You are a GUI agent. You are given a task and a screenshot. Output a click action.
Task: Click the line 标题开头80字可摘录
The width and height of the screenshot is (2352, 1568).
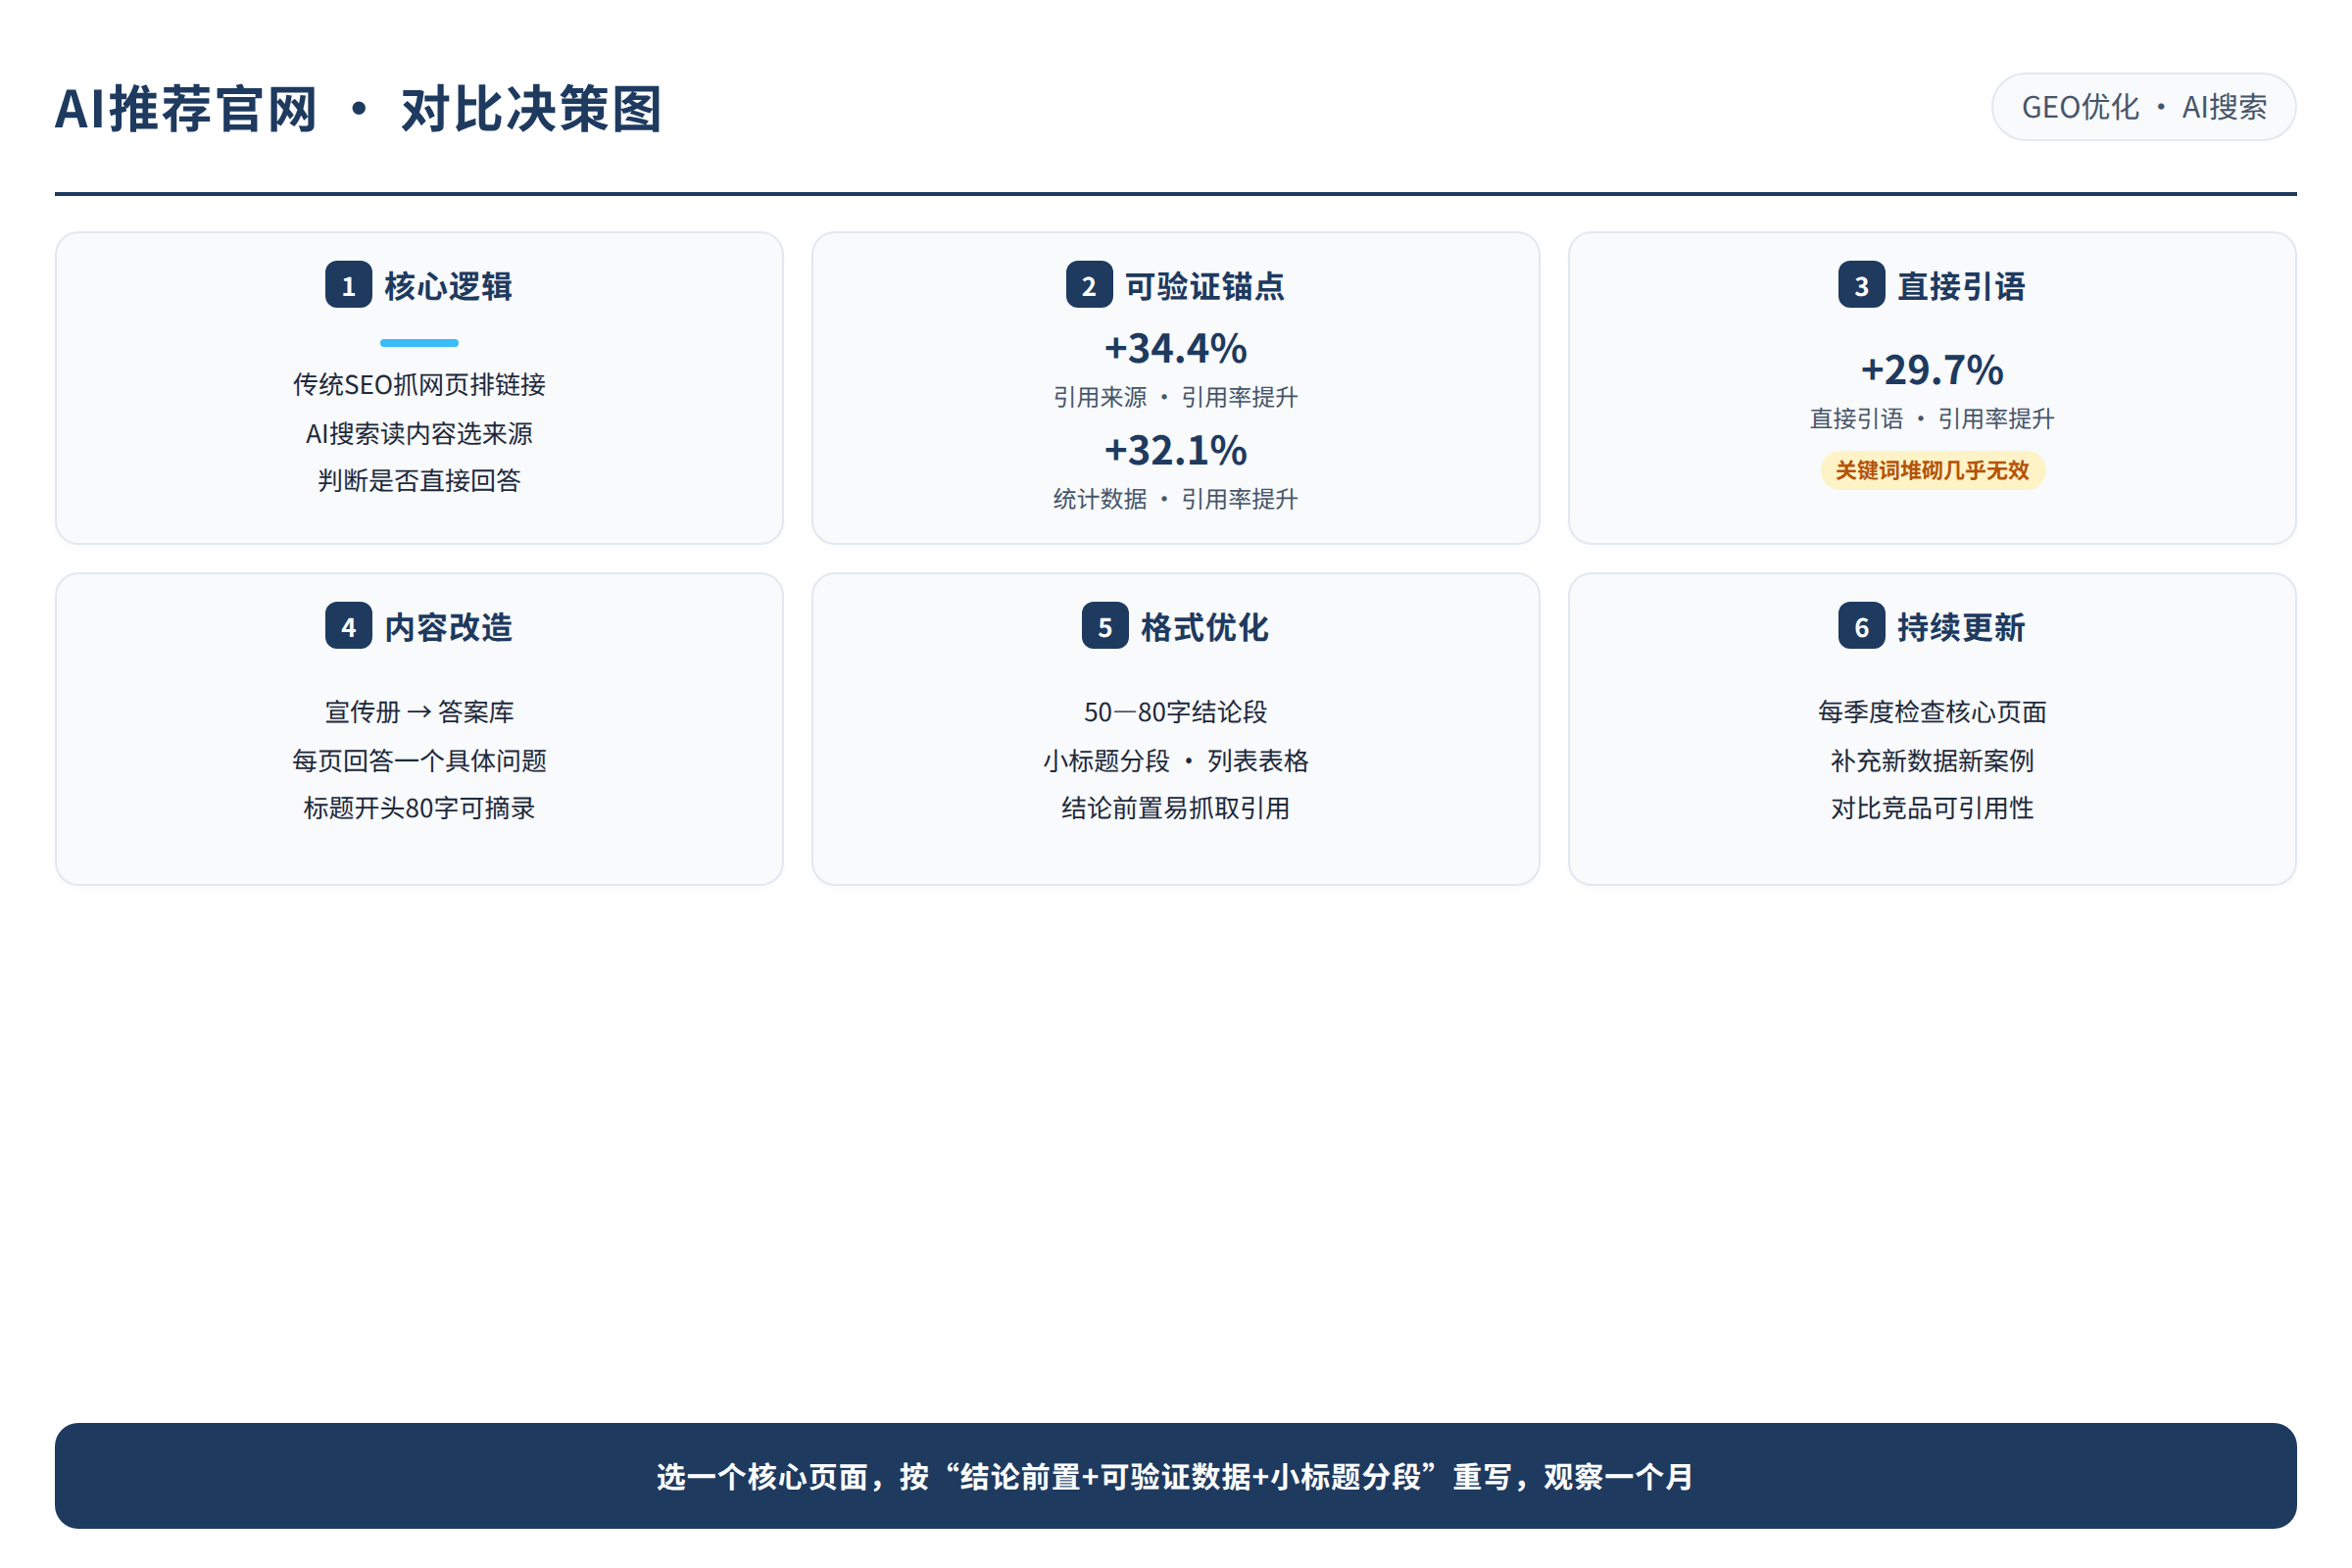click(419, 807)
